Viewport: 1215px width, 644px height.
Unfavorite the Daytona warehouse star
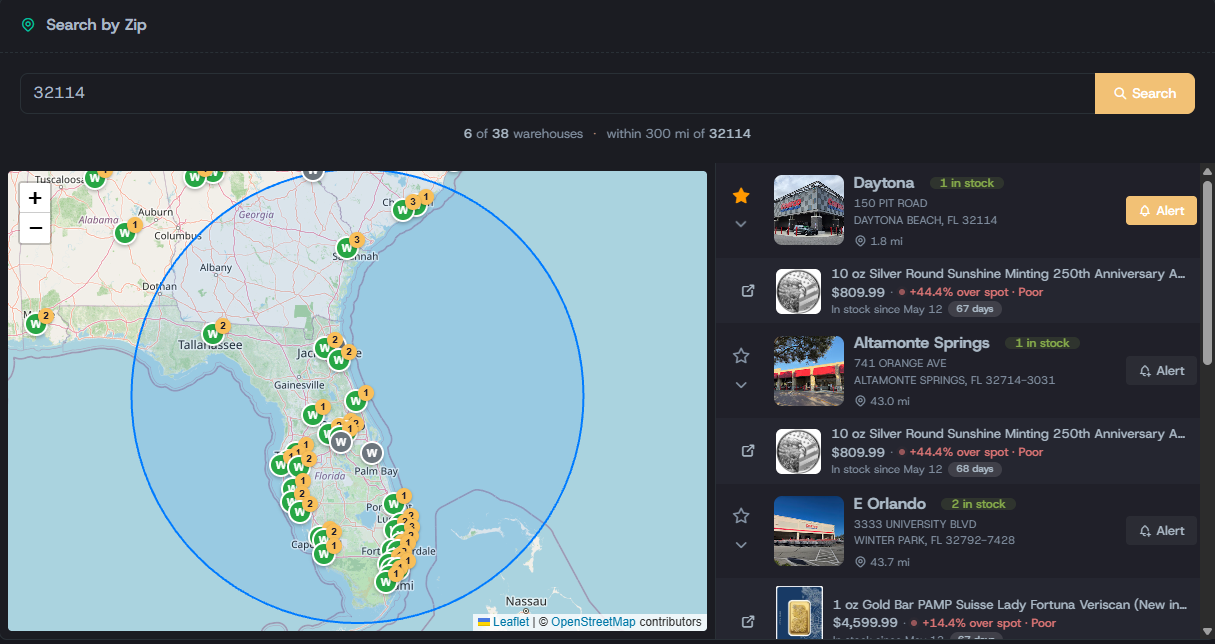pos(741,195)
